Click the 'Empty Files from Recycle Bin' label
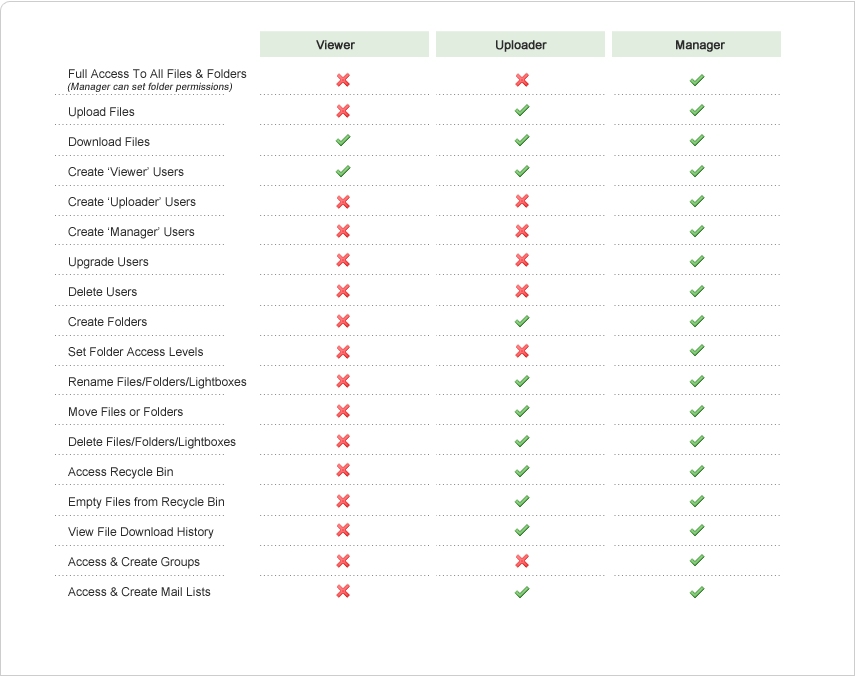Viewport: 855px width, 676px height. click(x=146, y=502)
